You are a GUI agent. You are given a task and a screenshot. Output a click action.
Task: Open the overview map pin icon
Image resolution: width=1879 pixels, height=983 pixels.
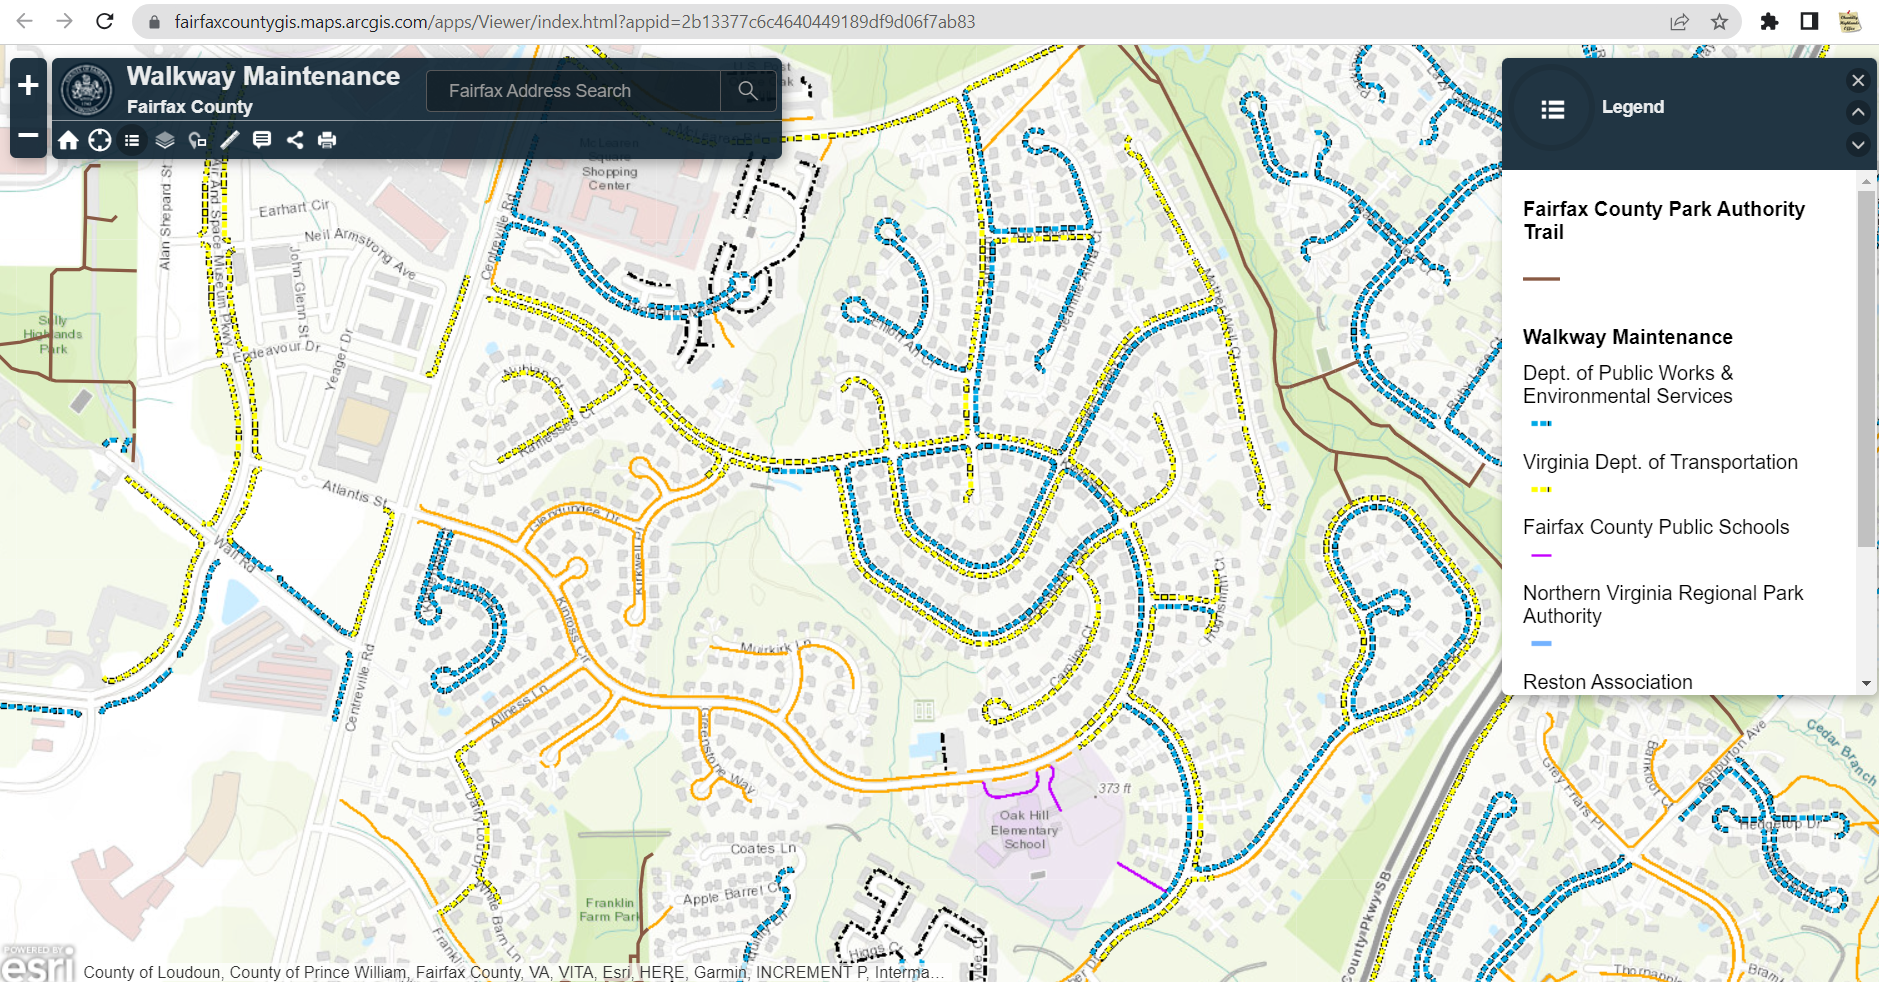coord(198,140)
